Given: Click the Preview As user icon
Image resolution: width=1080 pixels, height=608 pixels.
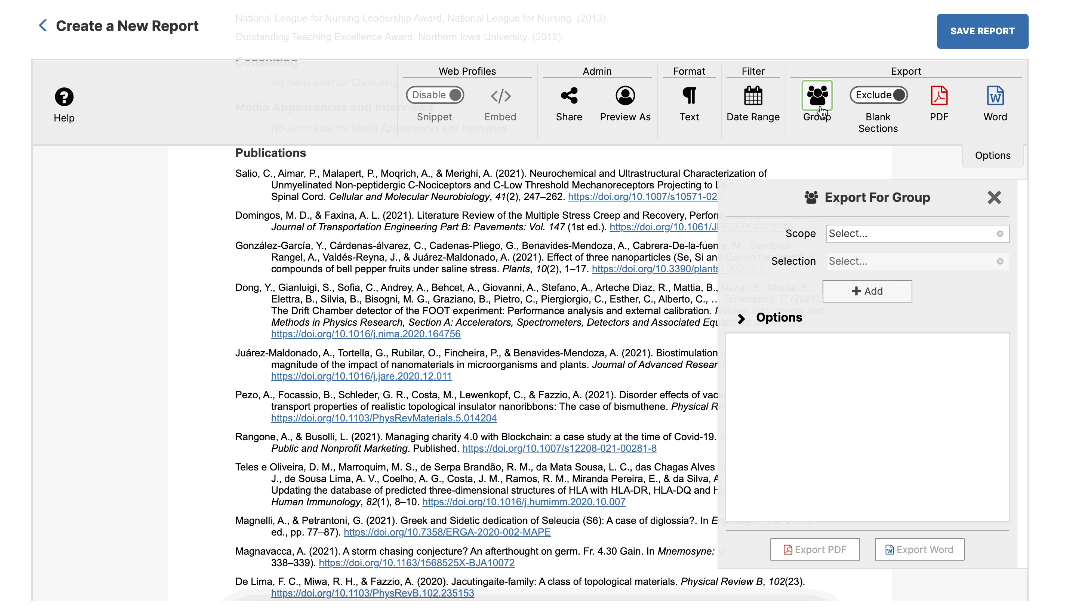Looking at the screenshot, I should [625, 96].
